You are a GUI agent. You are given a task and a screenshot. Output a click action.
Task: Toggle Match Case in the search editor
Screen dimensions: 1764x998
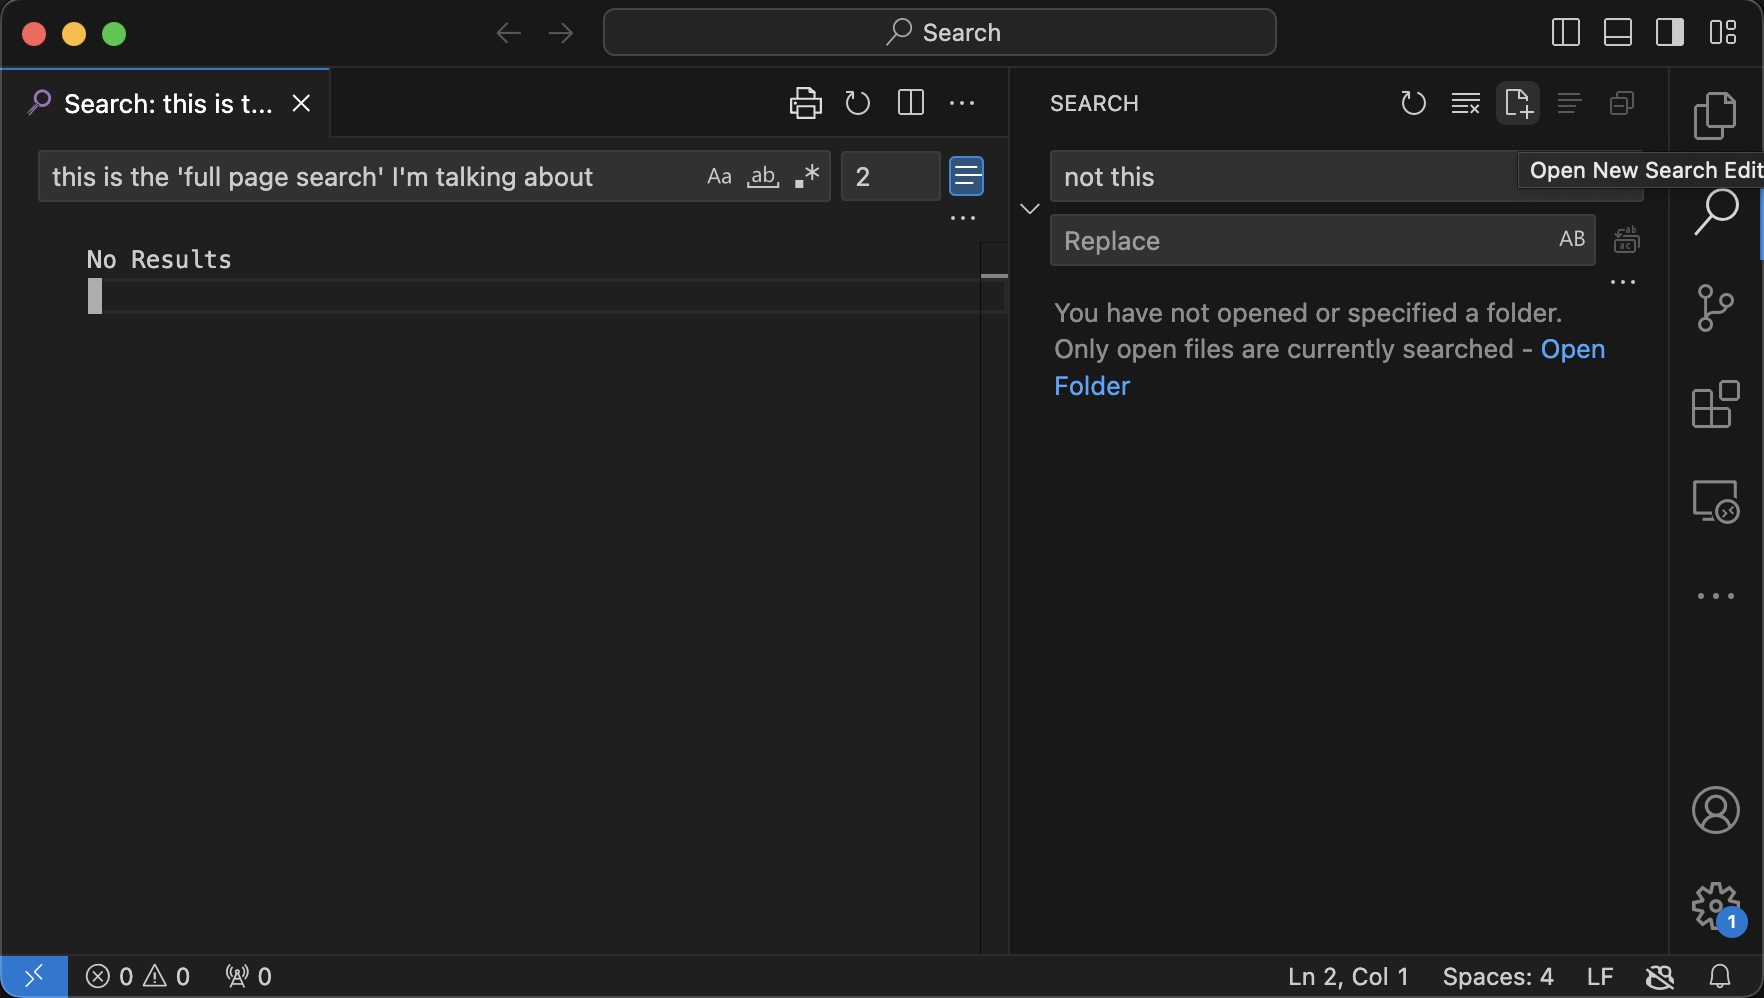(x=718, y=176)
